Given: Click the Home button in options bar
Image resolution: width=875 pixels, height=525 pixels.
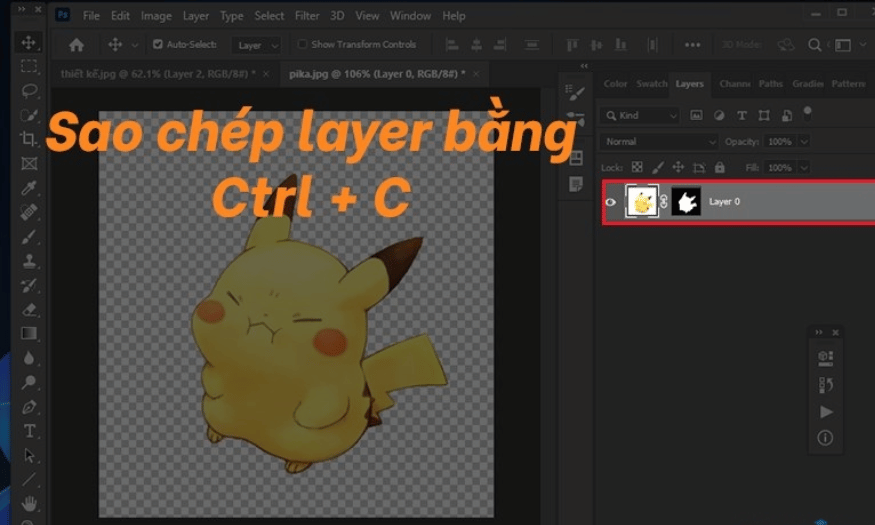Looking at the screenshot, I should point(76,45).
